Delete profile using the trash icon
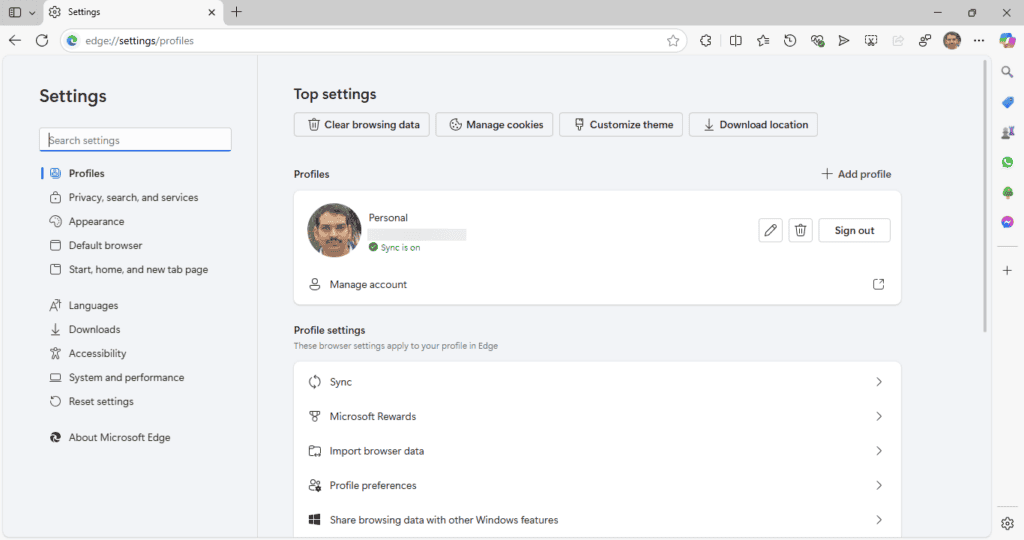Viewport: 1024px width, 540px height. pyautogui.click(x=801, y=230)
